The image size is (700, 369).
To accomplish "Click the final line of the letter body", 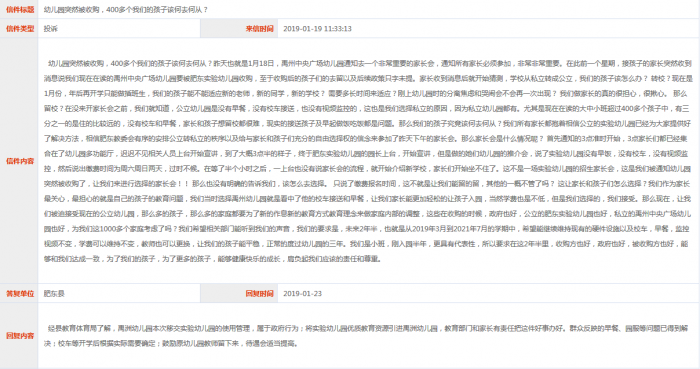I will [212, 259].
